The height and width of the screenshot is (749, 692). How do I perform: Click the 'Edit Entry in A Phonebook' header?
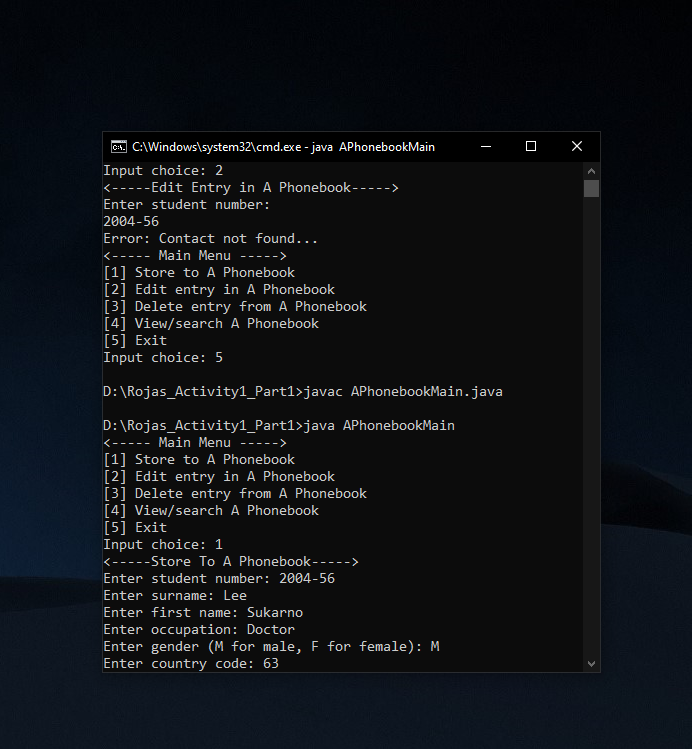point(251,188)
